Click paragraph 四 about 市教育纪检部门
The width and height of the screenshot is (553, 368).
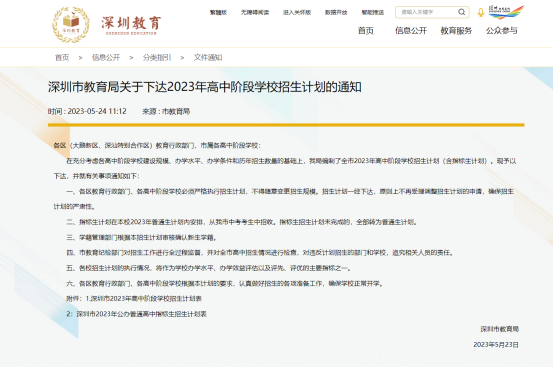click(x=260, y=253)
